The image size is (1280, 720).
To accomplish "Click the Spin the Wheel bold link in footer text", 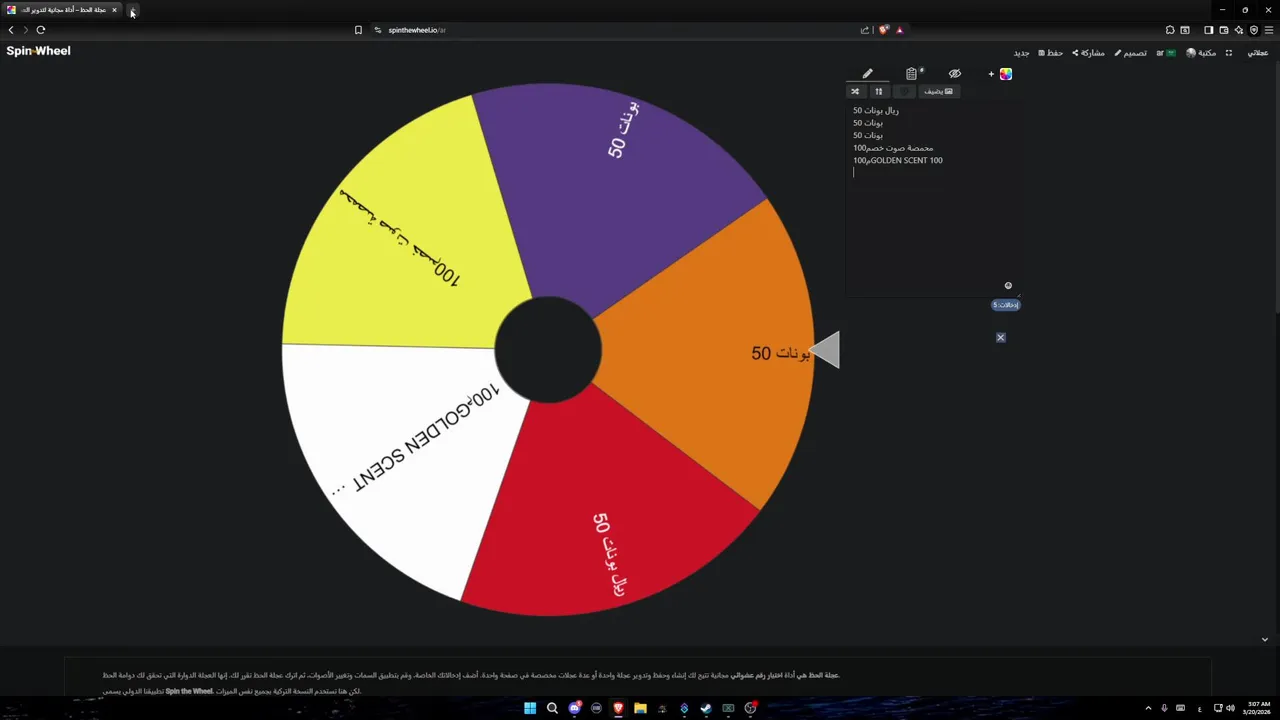I will point(189,691).
